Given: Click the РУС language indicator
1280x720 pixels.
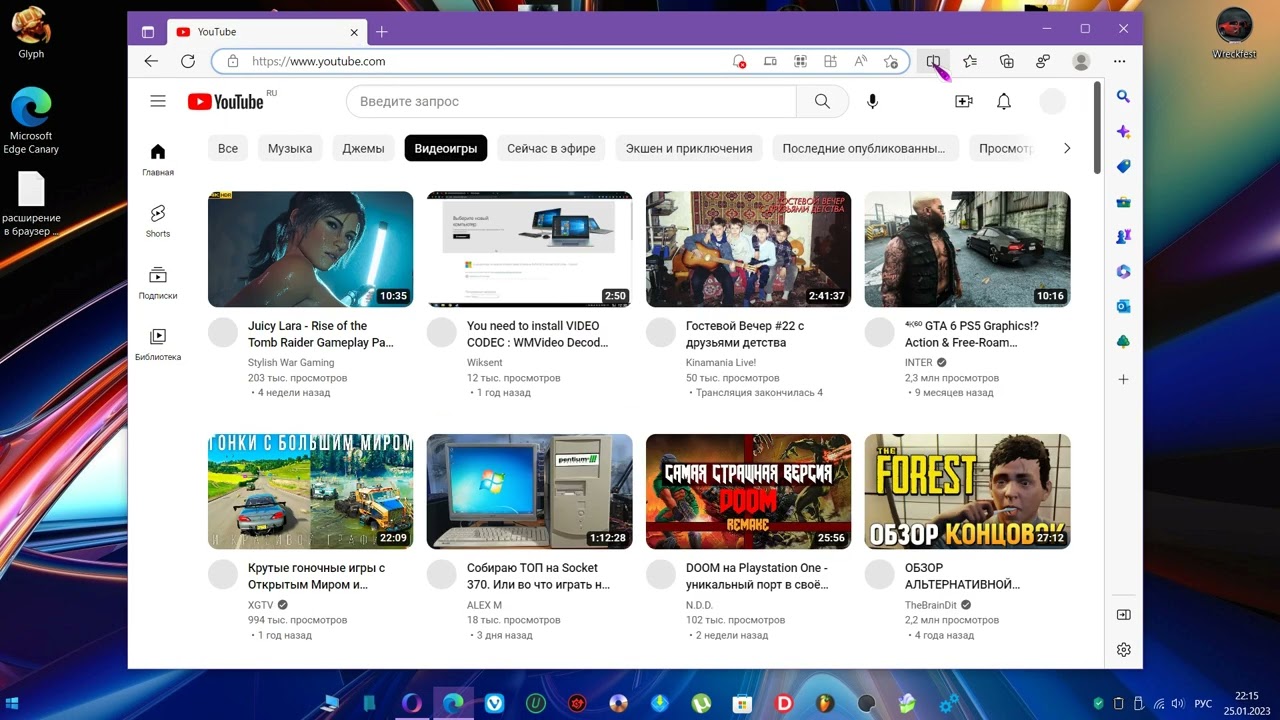Looking at the screenshot, I should pos(1204,703).
